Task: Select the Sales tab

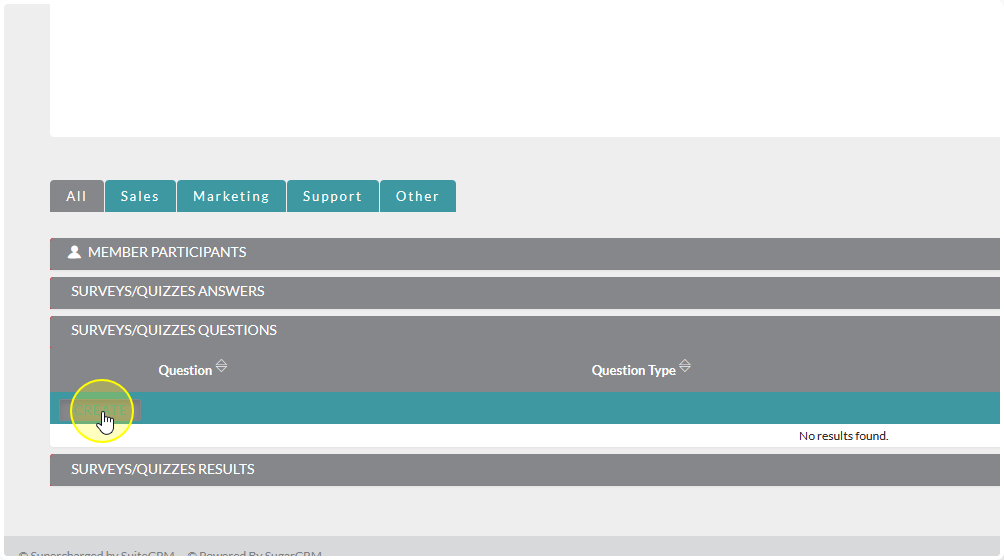Action: click(x=140, y=196)
